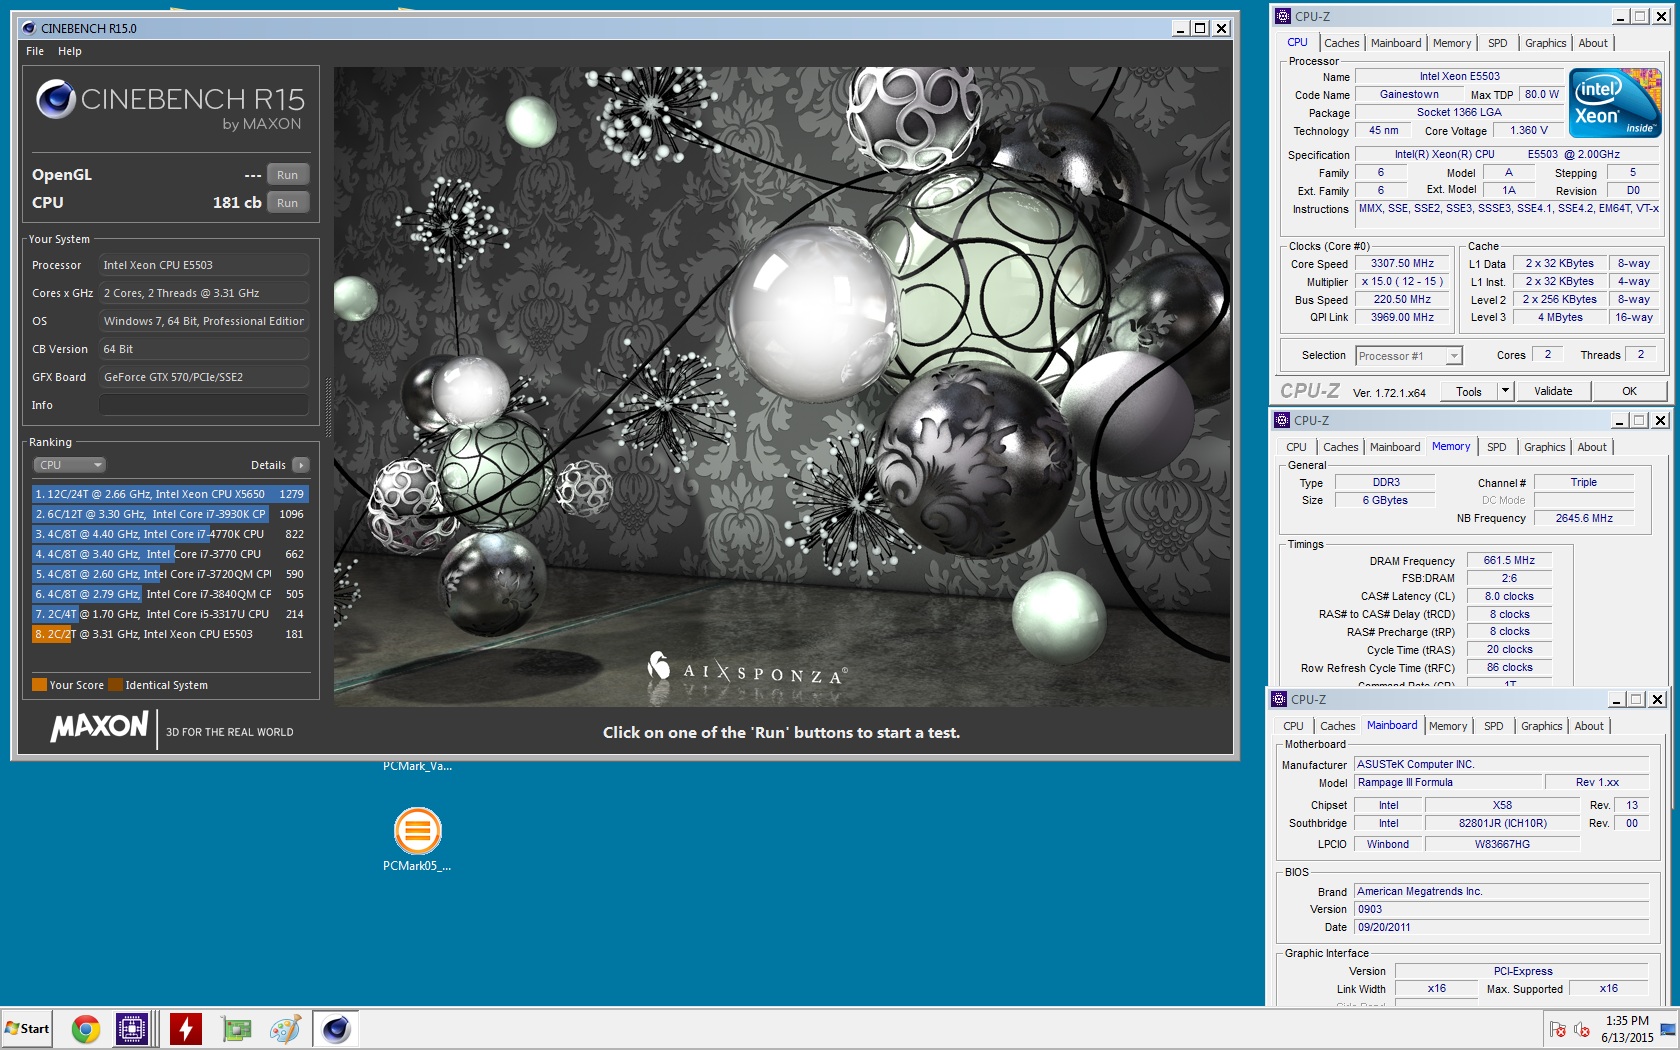Click the DRAM Frequency value 661.5 MHz
This screenshot has width=1680, height=1050.
[x=1509, y=561]
